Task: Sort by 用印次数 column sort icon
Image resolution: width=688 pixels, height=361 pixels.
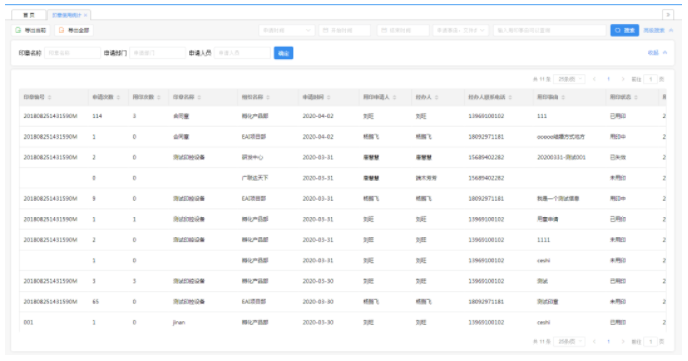Action: pos(159,97)
